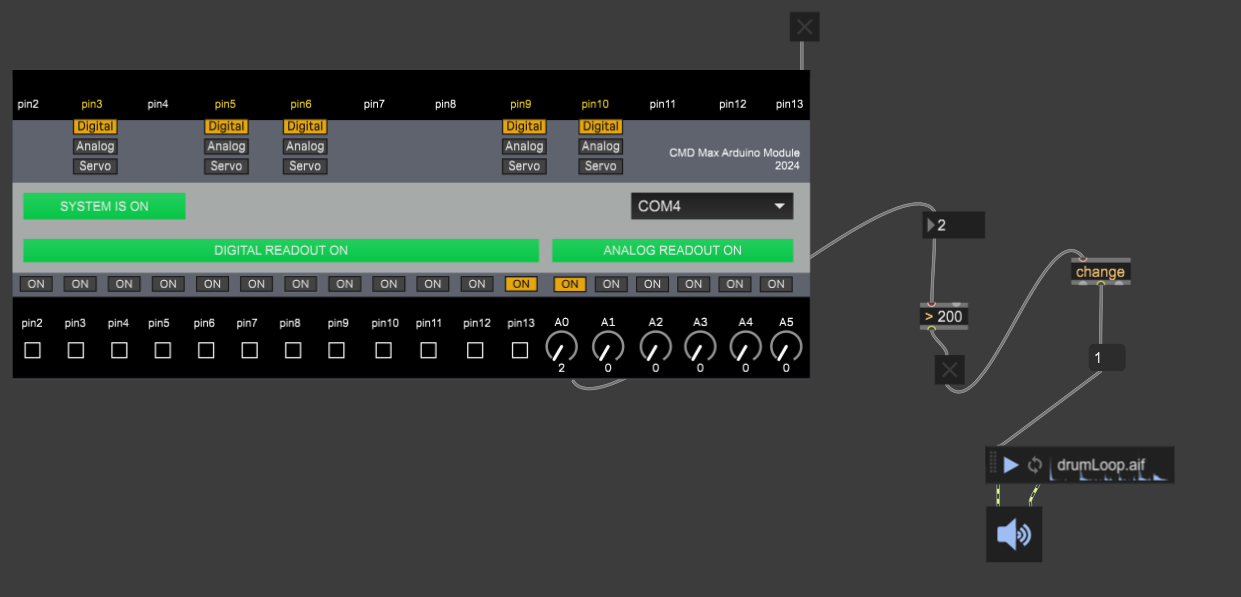This screenshot has height=597, width=1241.
Task: Check the pin2 readout checkbox
Action: point(32,350)
